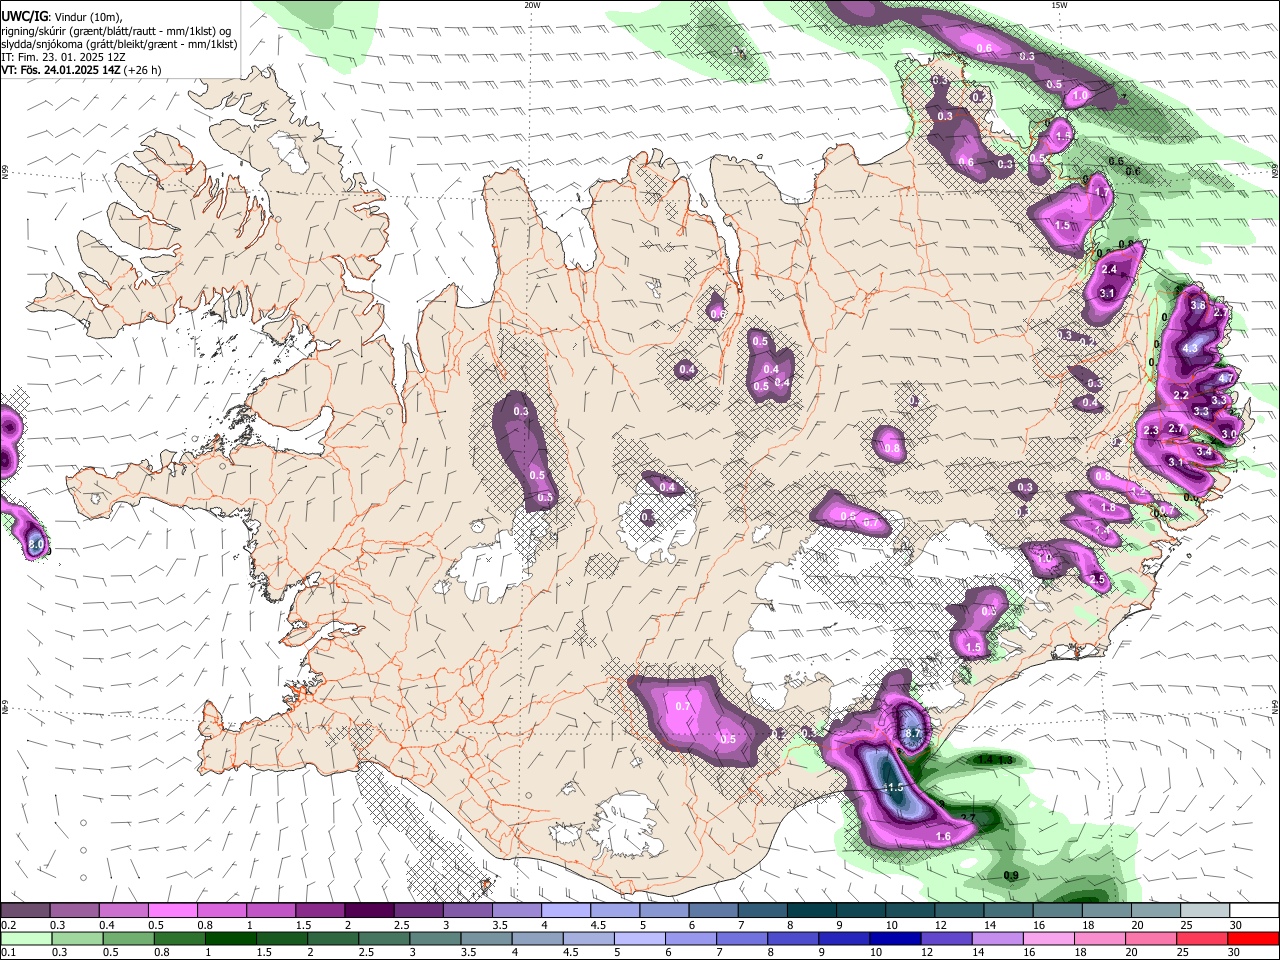Click the 3.8 value on the east coast
The height and width of the screenshot is (960, 1280).
(1197, 304)
